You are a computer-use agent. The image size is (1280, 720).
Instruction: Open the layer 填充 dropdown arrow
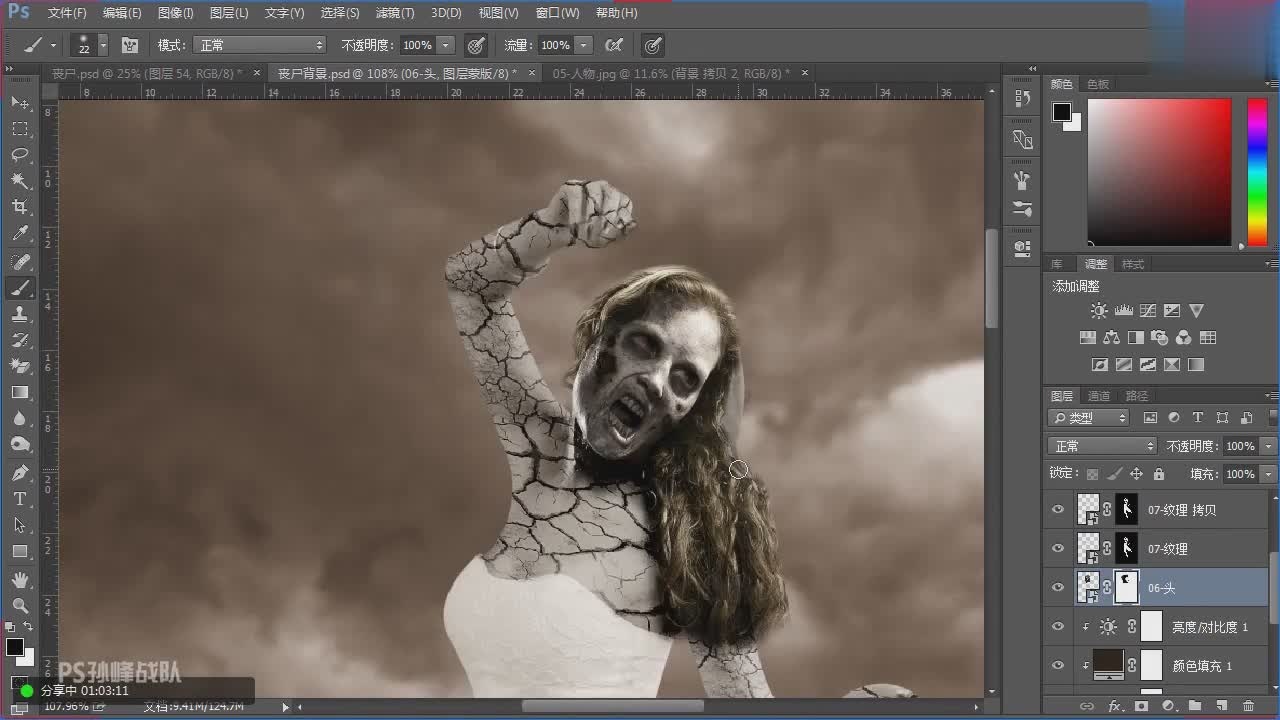[x=1269, y=474]
